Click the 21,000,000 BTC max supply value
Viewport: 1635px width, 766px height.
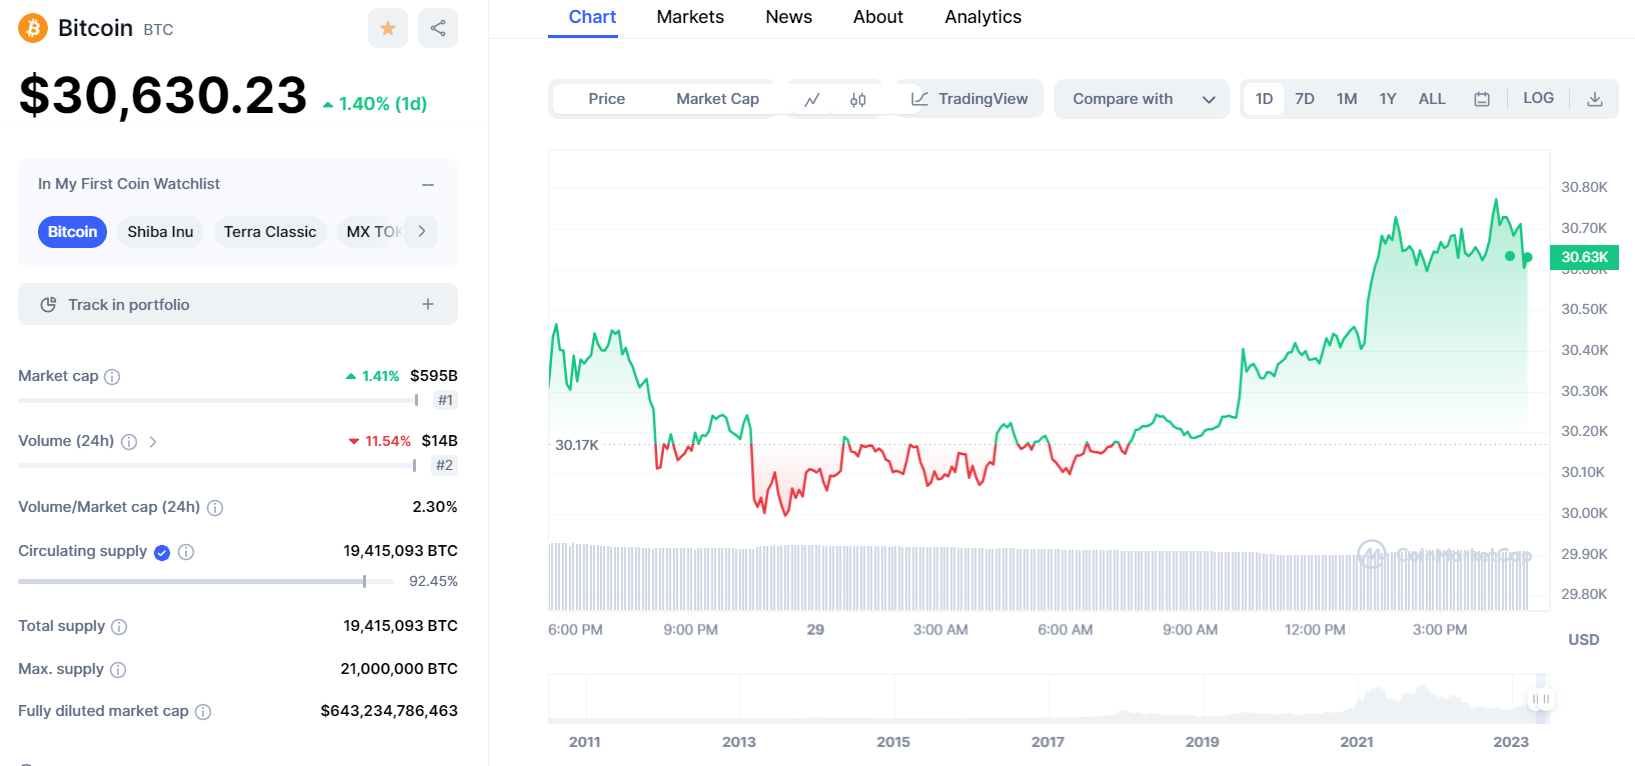click(399, 669)
